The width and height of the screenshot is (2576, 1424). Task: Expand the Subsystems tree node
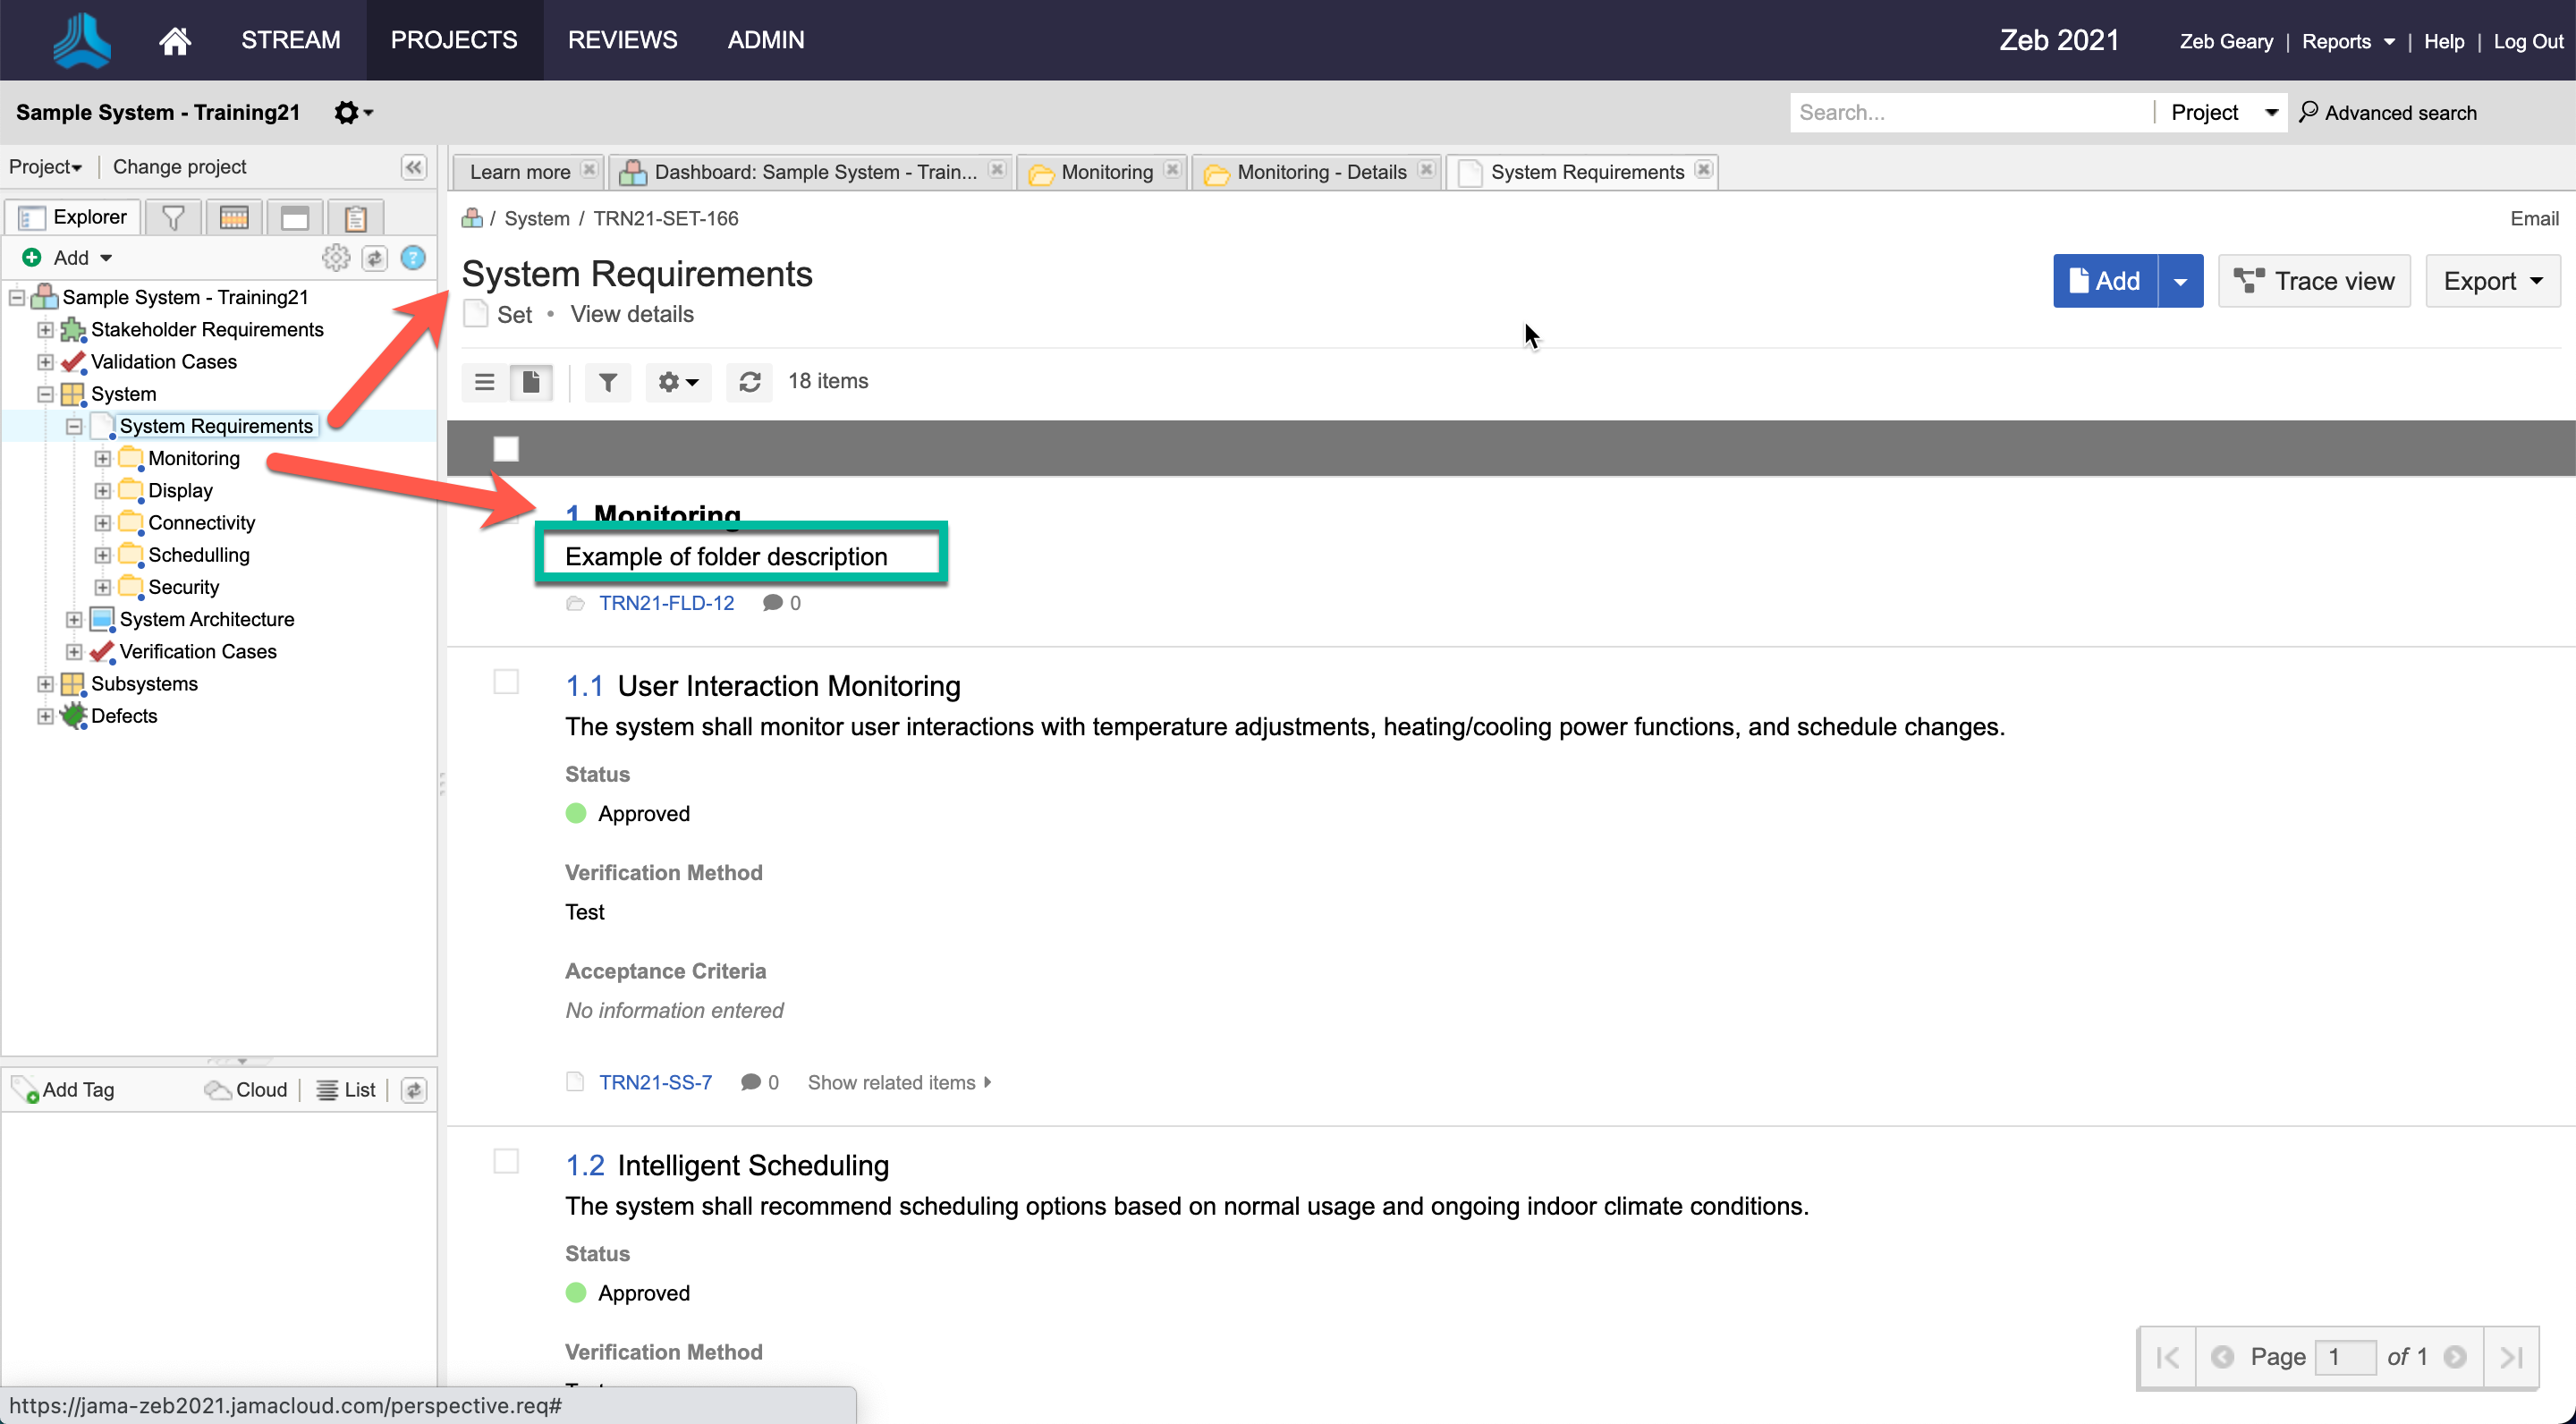click(x=45, y=684)
